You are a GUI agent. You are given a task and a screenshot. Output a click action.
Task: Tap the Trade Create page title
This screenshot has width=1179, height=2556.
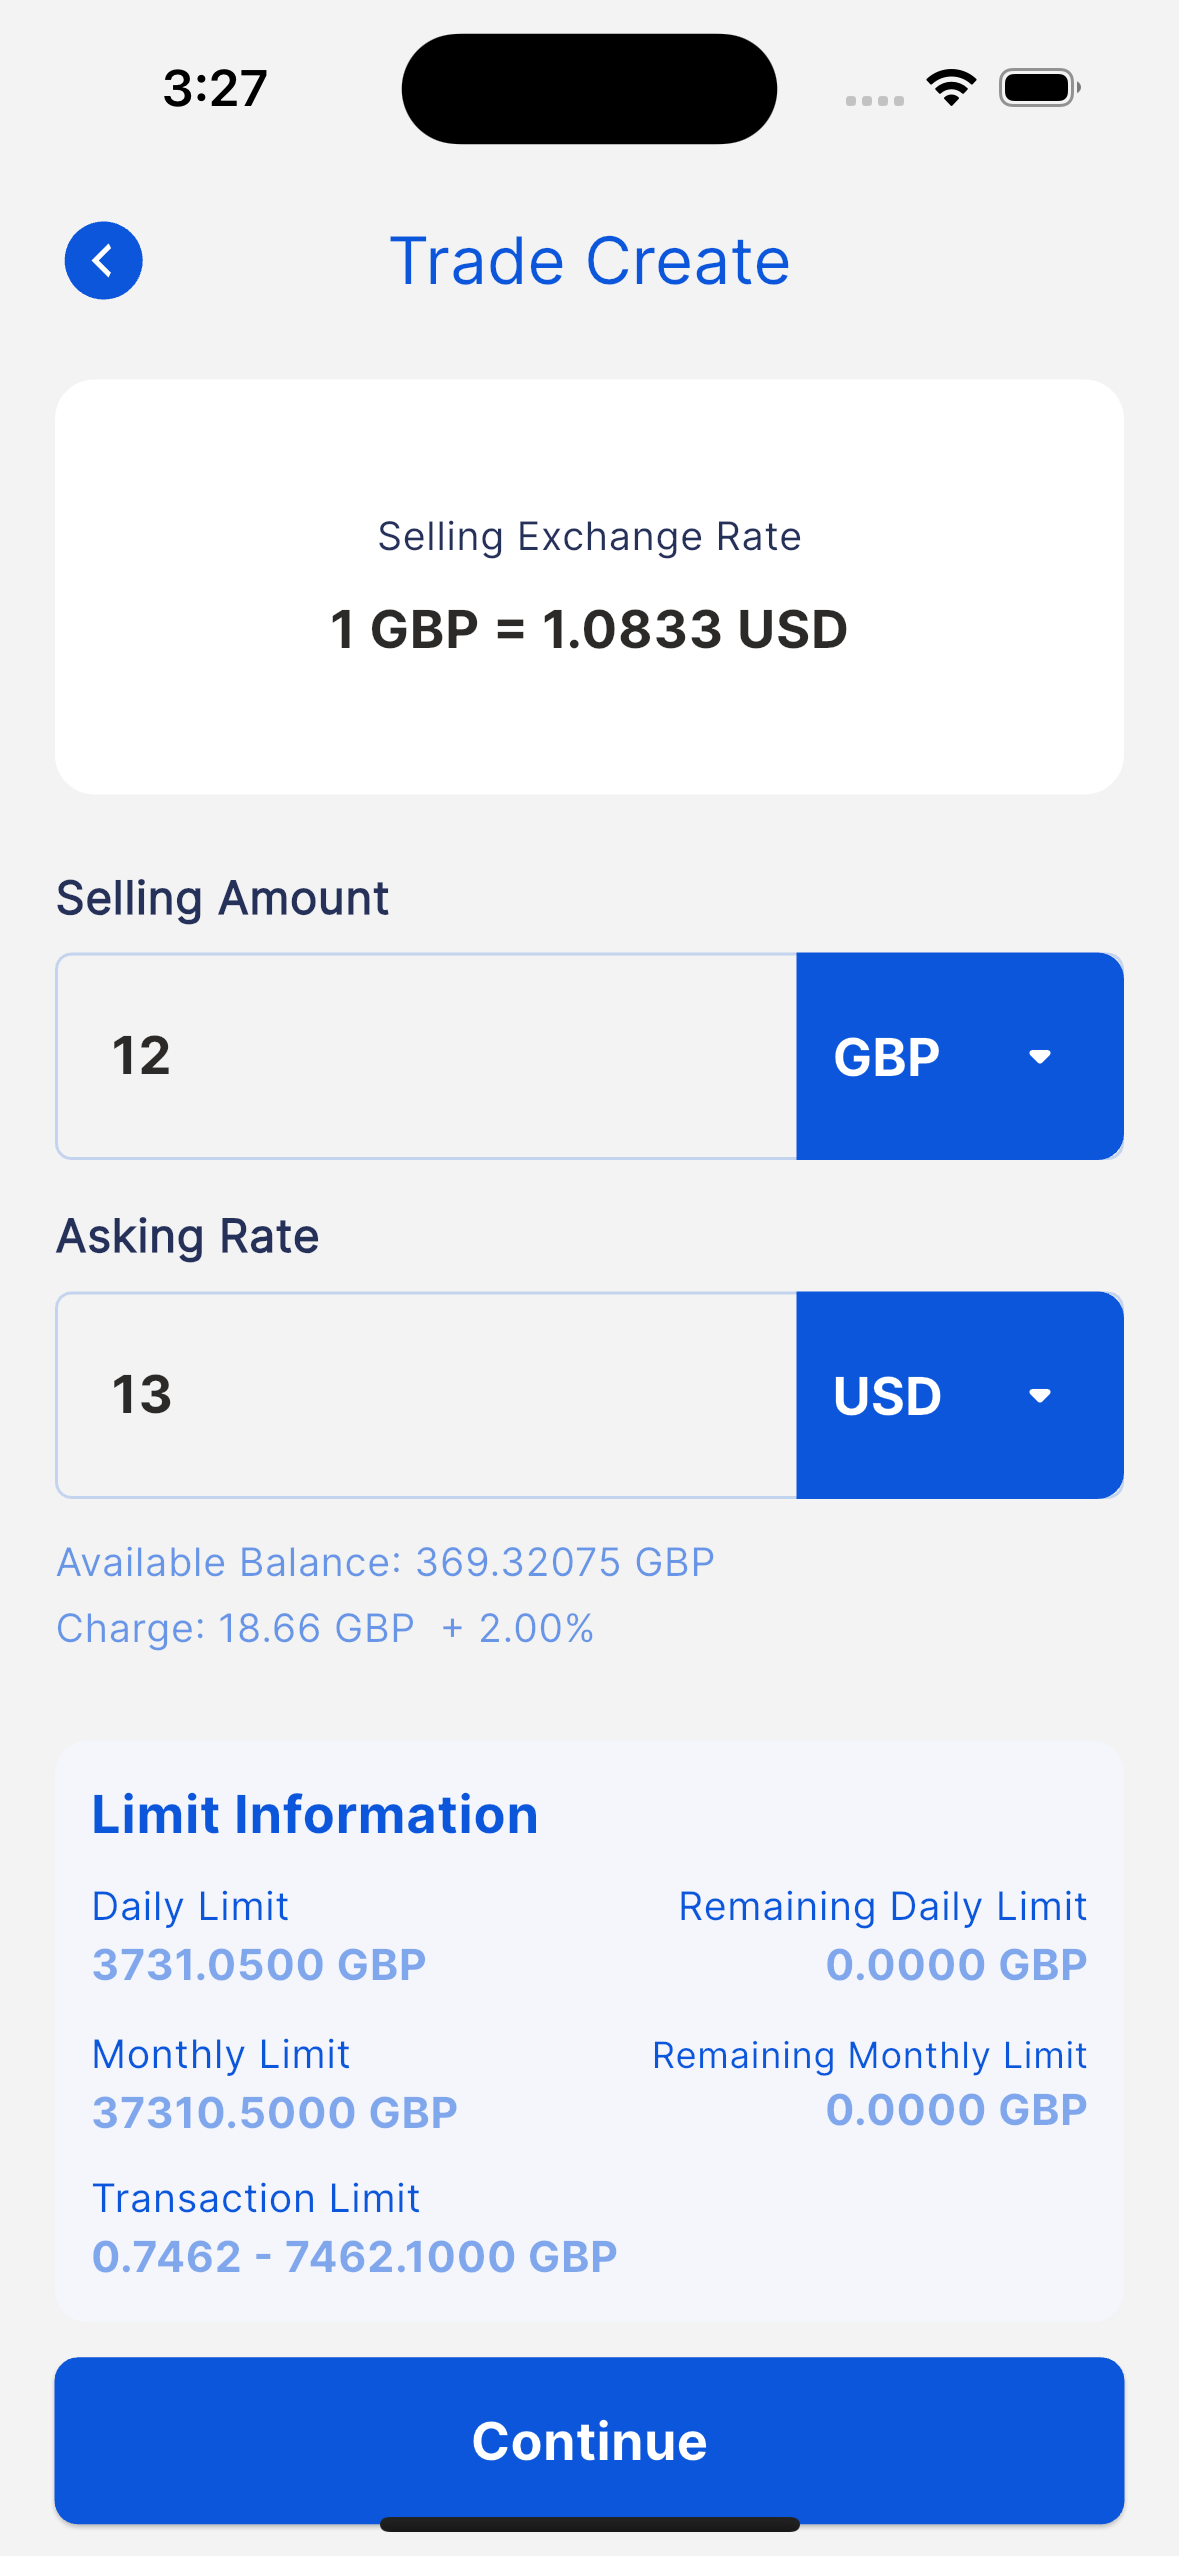[x=589, y=262]
